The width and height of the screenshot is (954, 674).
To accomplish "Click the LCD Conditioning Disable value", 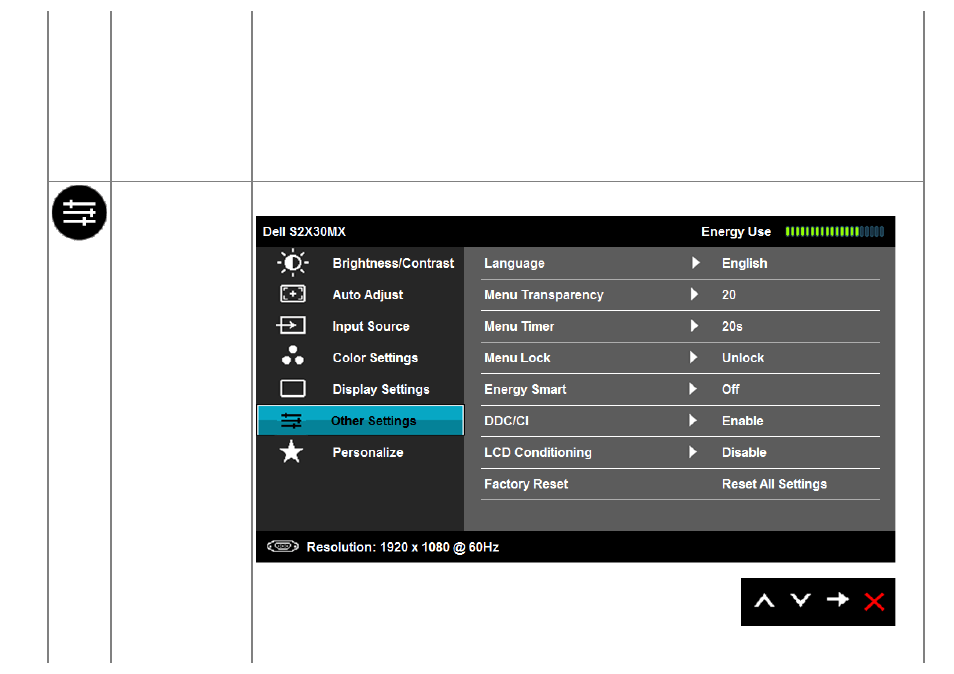I will coord(743,453).
